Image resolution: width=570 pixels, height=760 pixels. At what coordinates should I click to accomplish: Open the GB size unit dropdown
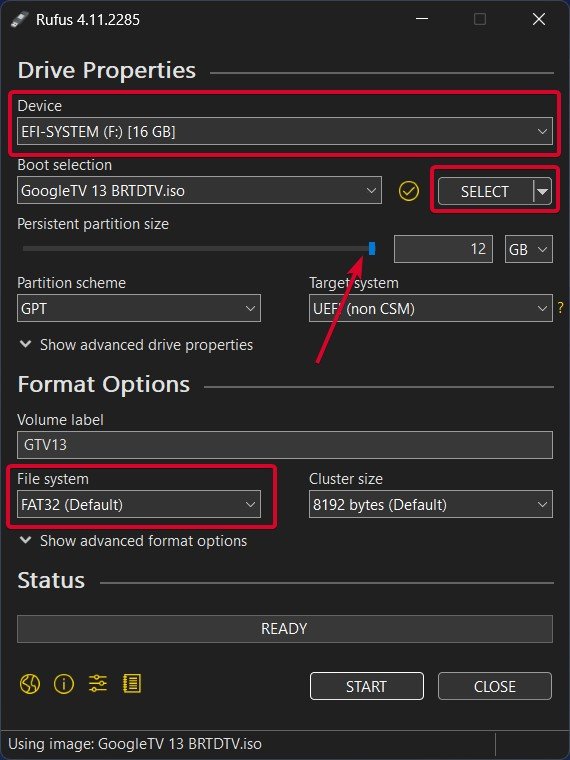528,249
